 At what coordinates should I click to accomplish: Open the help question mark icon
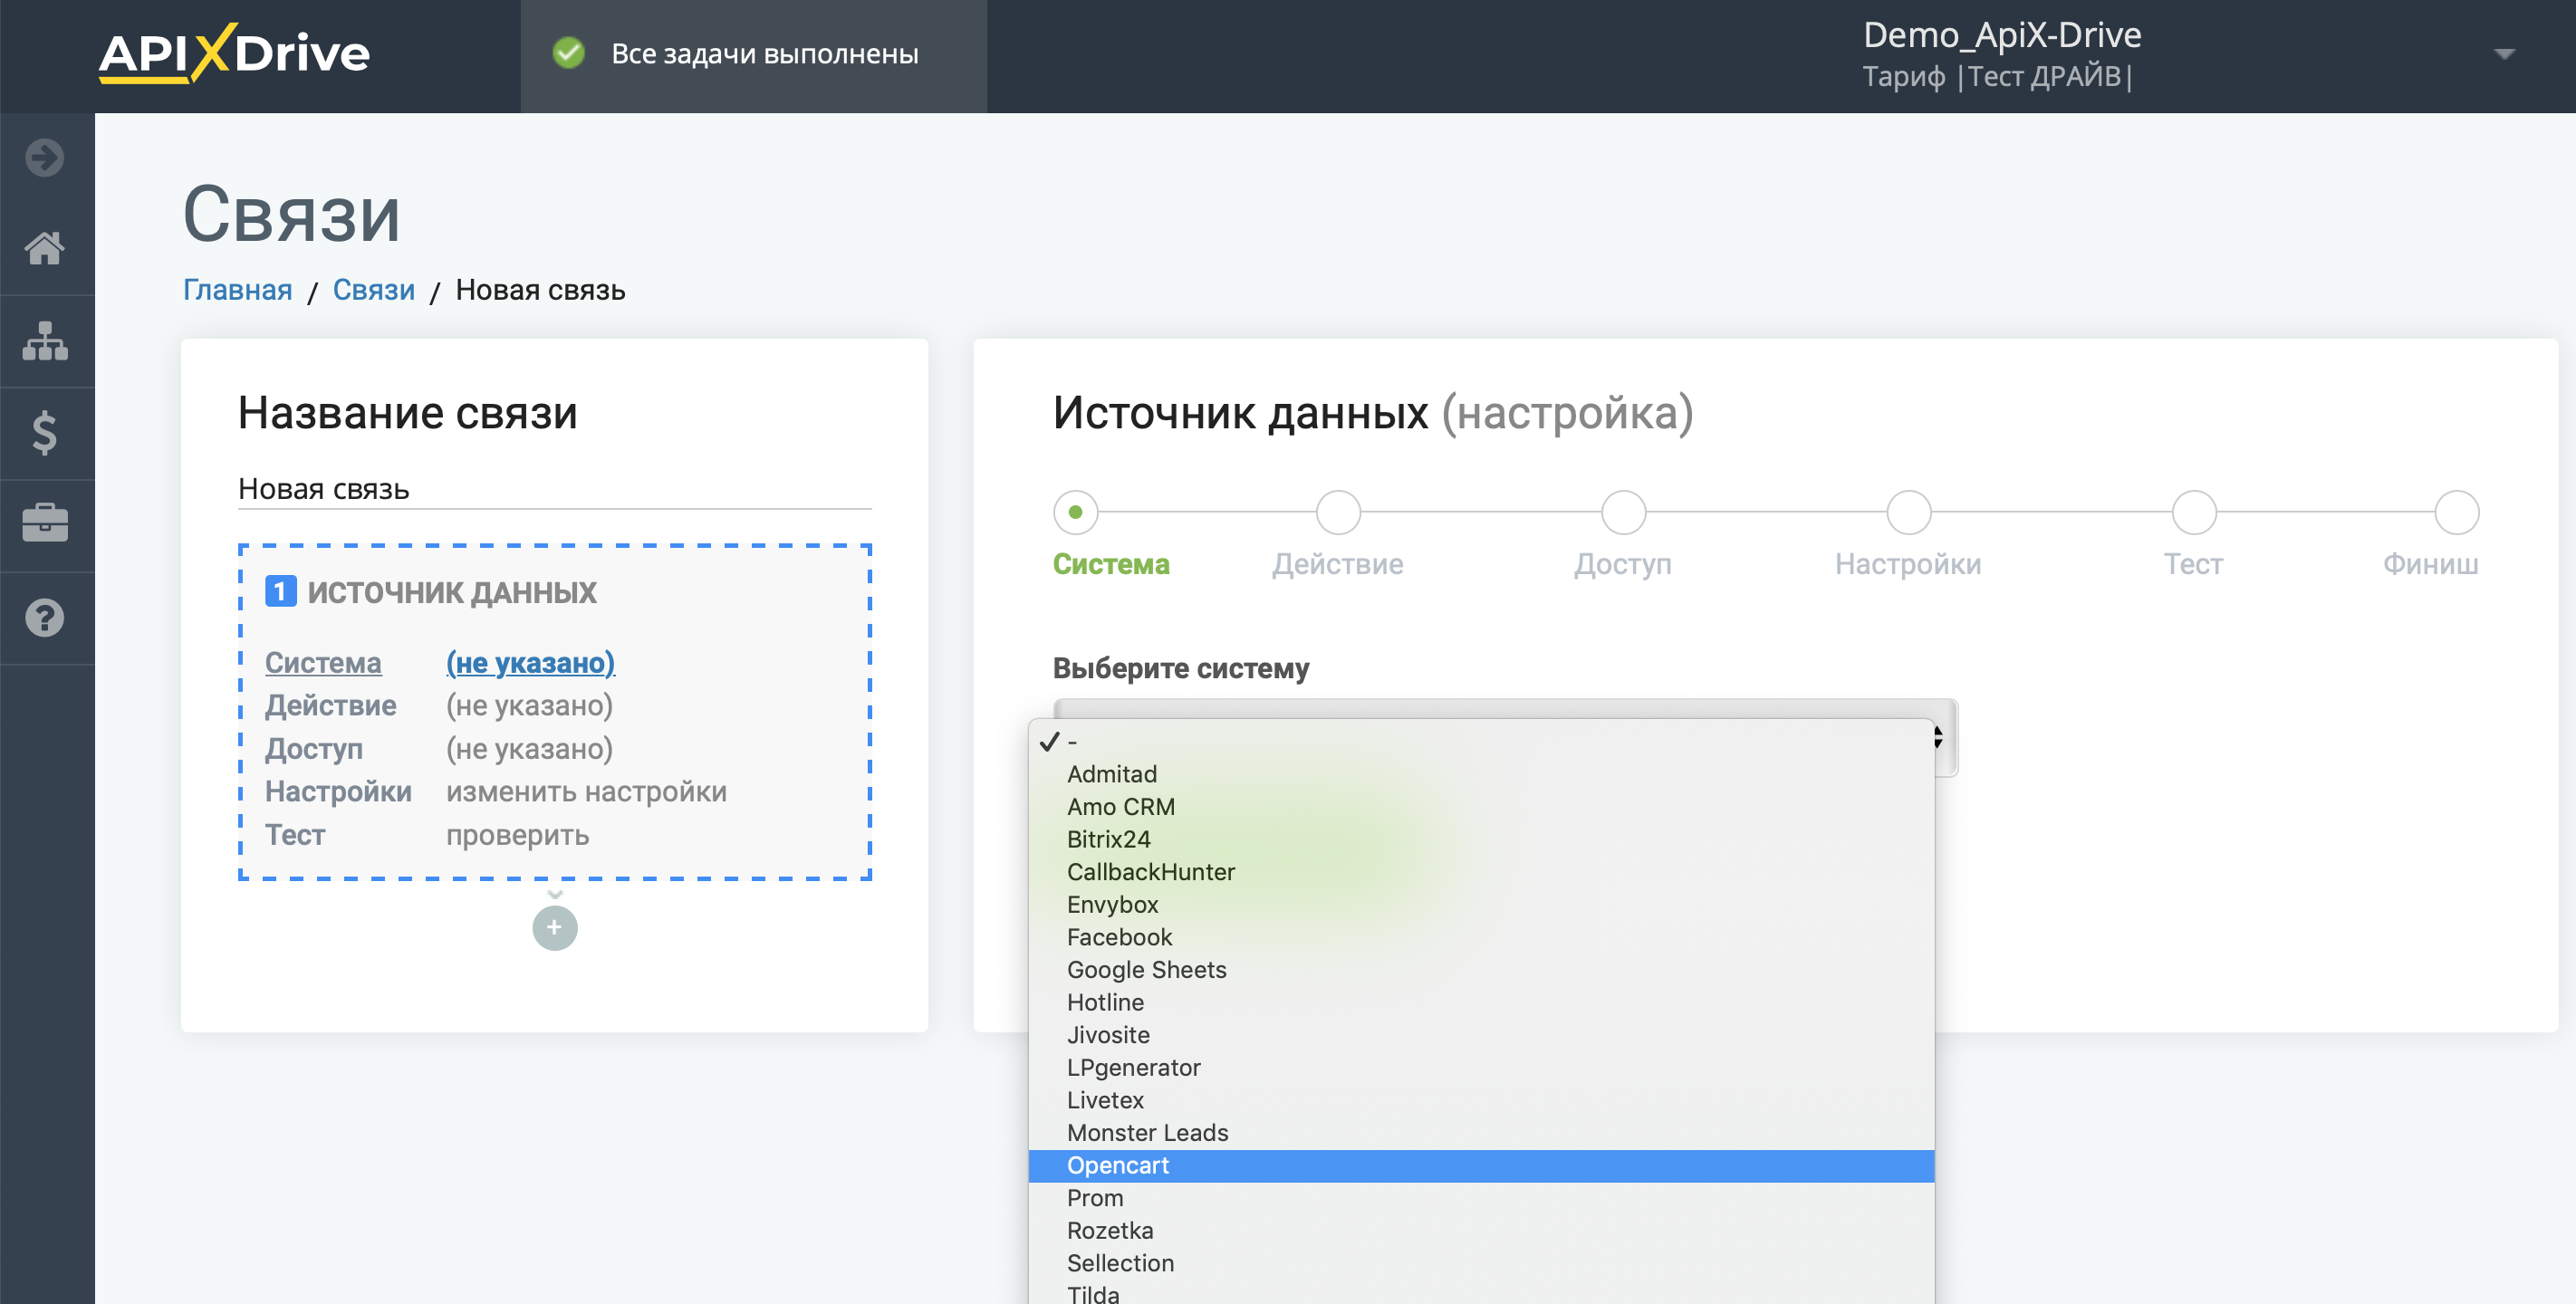[45, 617]
